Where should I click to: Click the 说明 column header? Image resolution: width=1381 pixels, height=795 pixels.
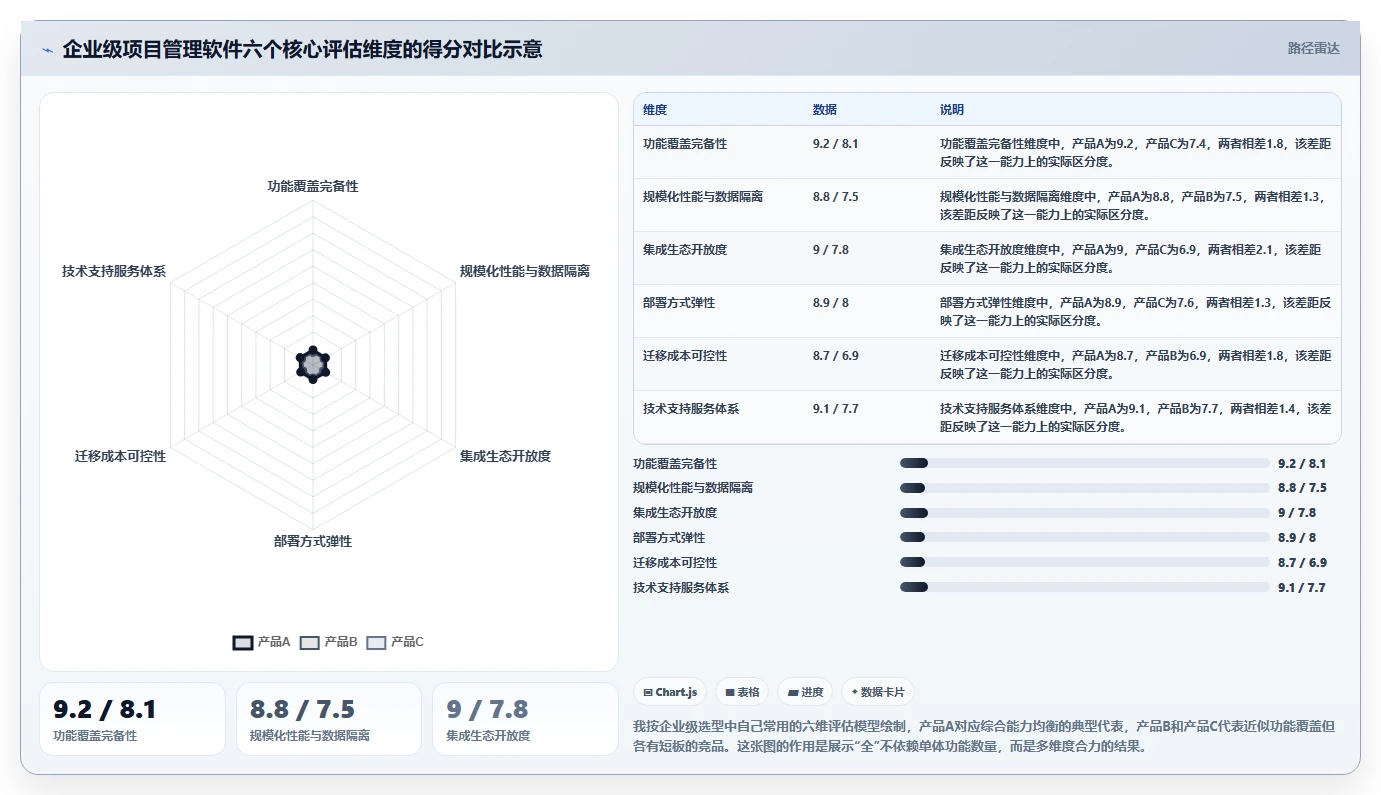pyautogui.click(x=952, y=110)
